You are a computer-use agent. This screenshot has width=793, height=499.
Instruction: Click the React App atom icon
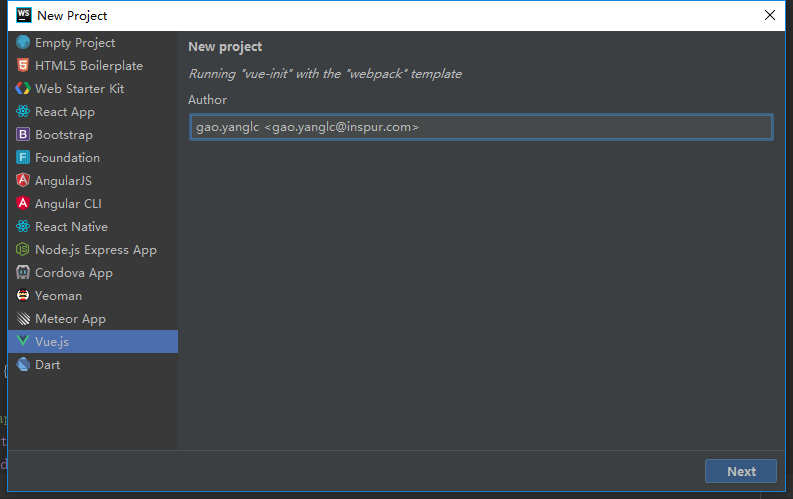(23, 111)
